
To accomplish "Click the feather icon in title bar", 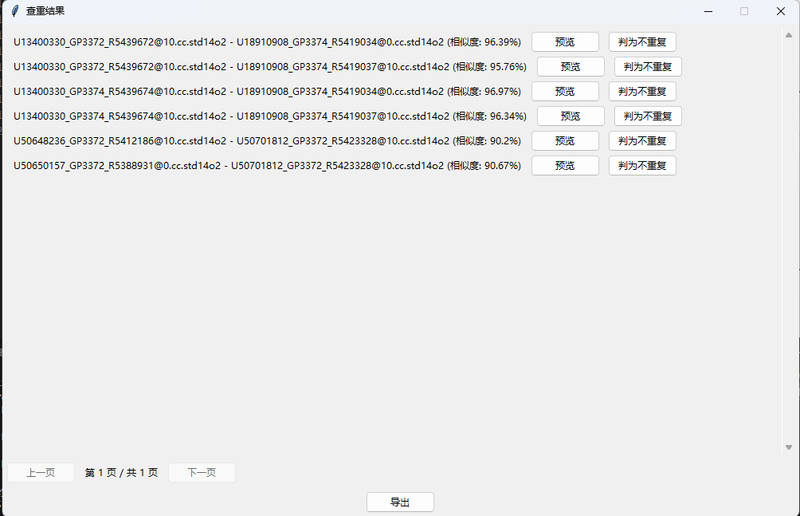I will coord(15,11).
